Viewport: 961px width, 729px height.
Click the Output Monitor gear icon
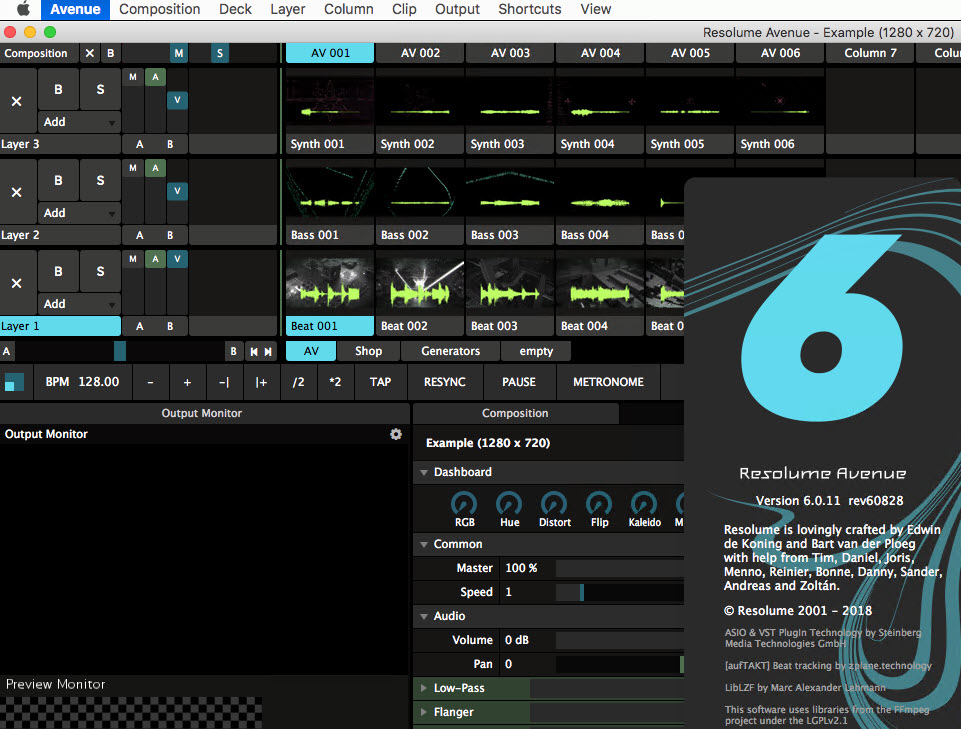coord(396,434)
